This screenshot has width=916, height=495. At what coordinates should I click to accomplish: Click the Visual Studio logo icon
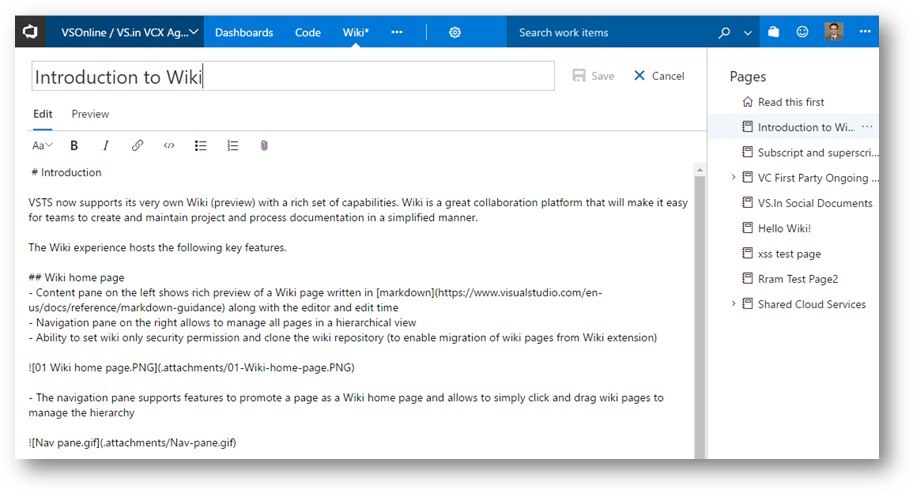tap(30, 32)
